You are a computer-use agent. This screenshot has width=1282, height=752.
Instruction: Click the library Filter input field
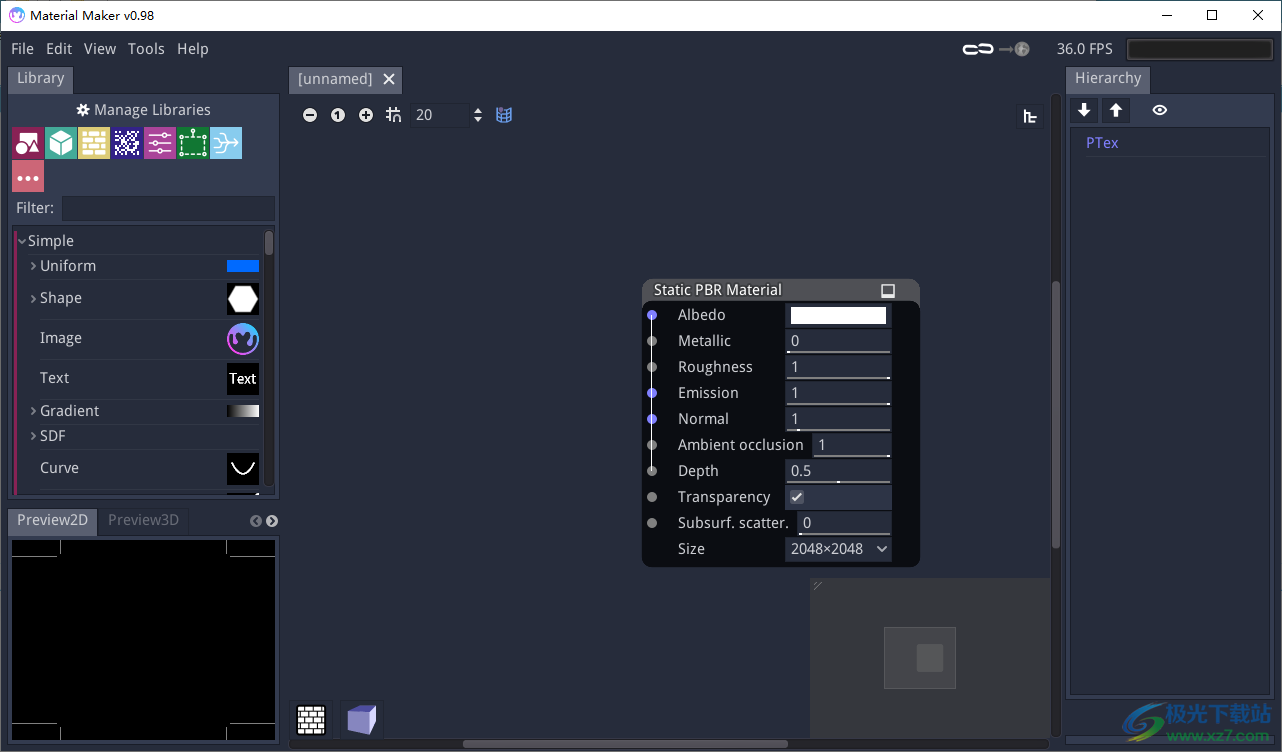[x=168, y=208]
